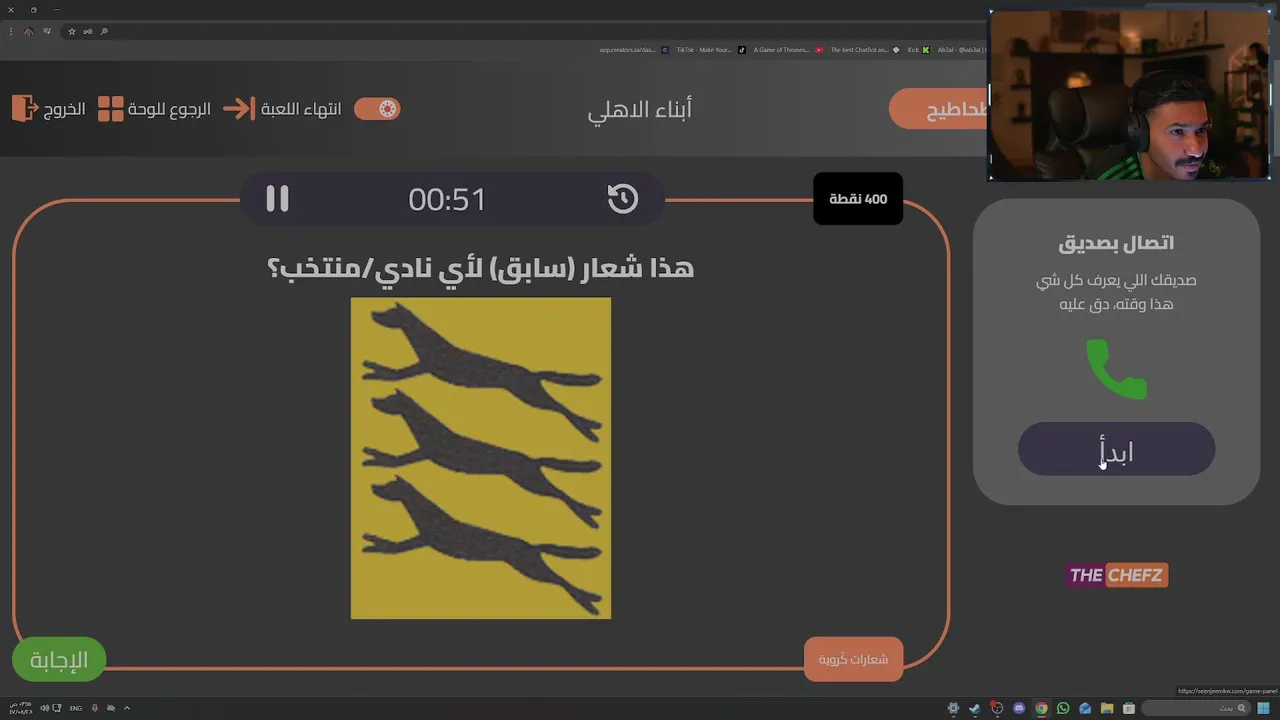Switch to Google Chrome in the taskbar

point(1041,708)
